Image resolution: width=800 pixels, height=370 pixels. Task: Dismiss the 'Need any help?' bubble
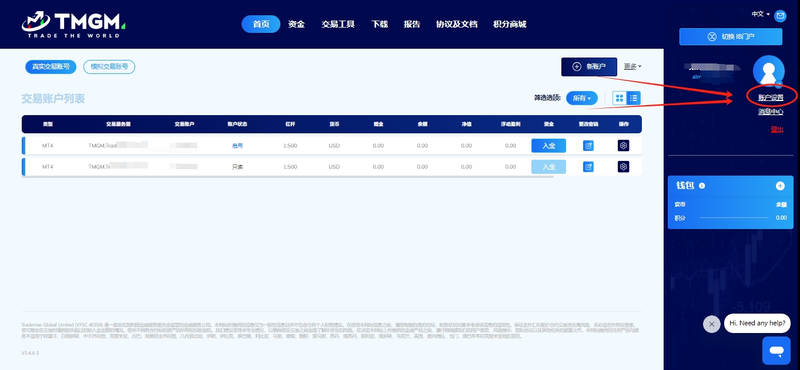(711, 324)
